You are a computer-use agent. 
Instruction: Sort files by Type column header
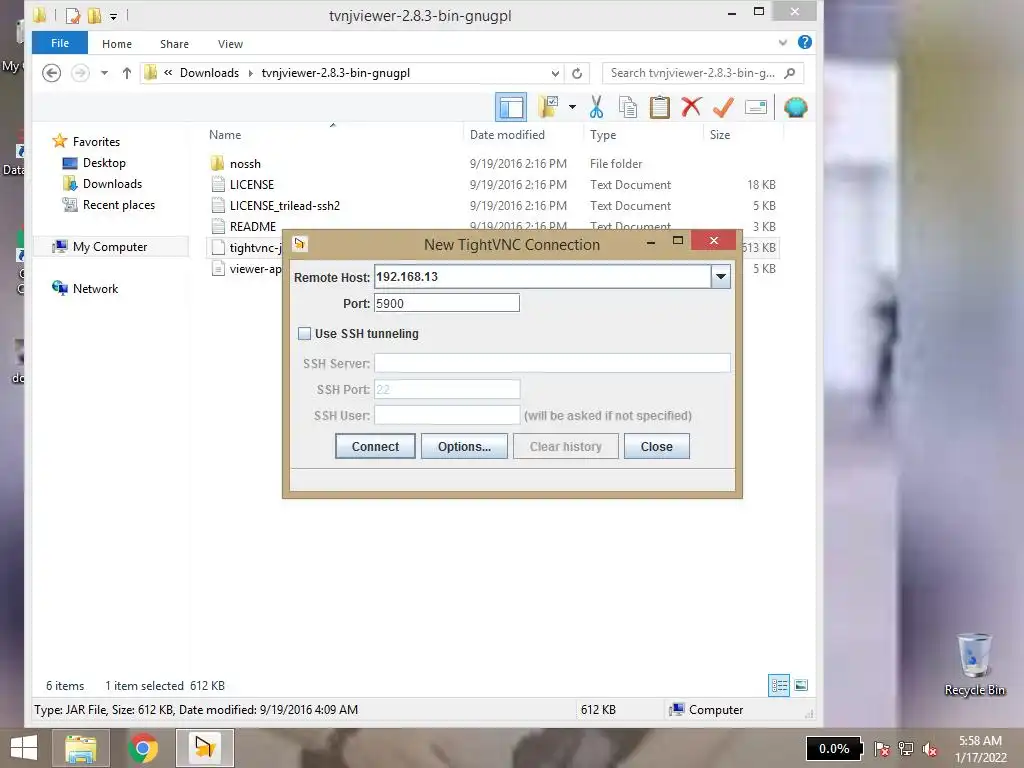[x=603, y=135]
